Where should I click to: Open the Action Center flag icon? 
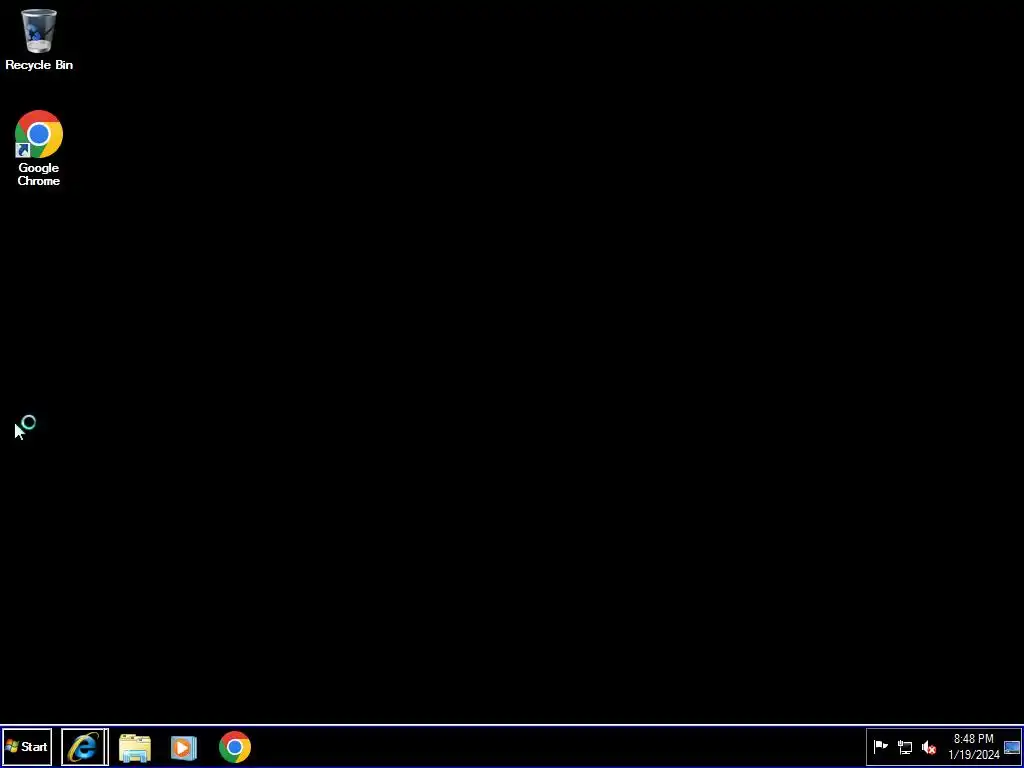880,746
